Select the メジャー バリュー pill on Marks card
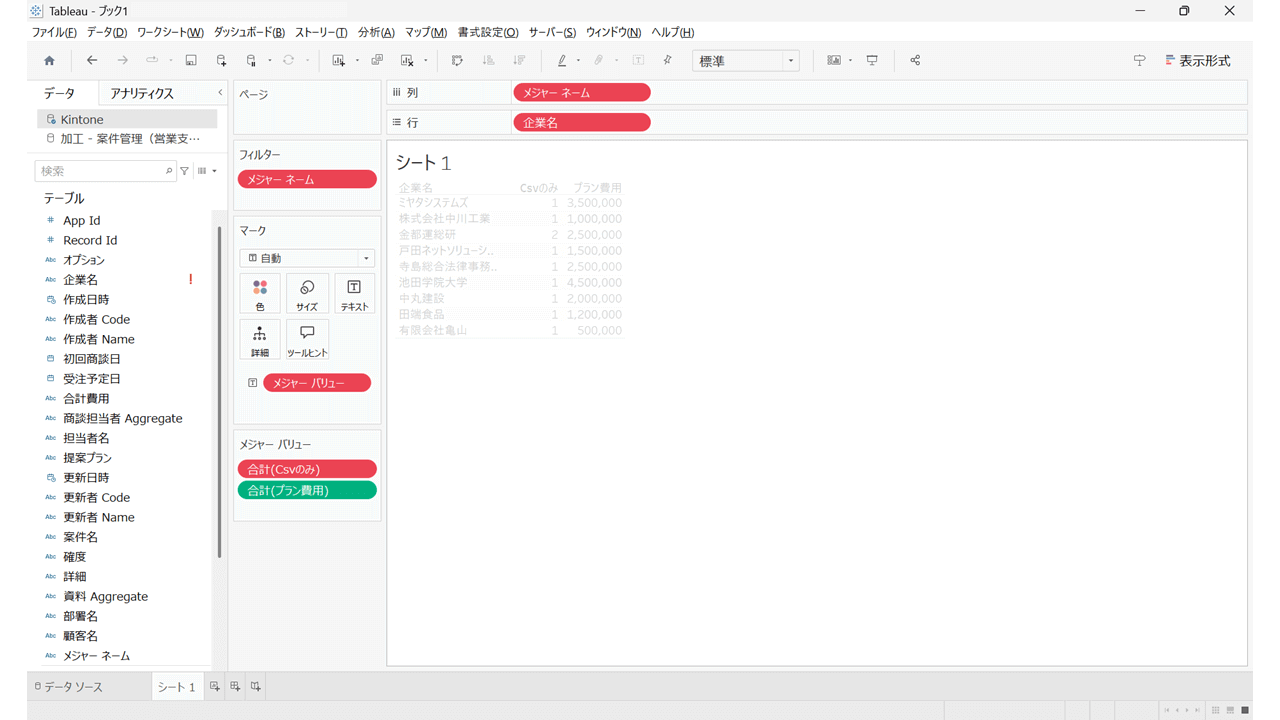The height and width of the screenshot is (720, 1280). 317,383
